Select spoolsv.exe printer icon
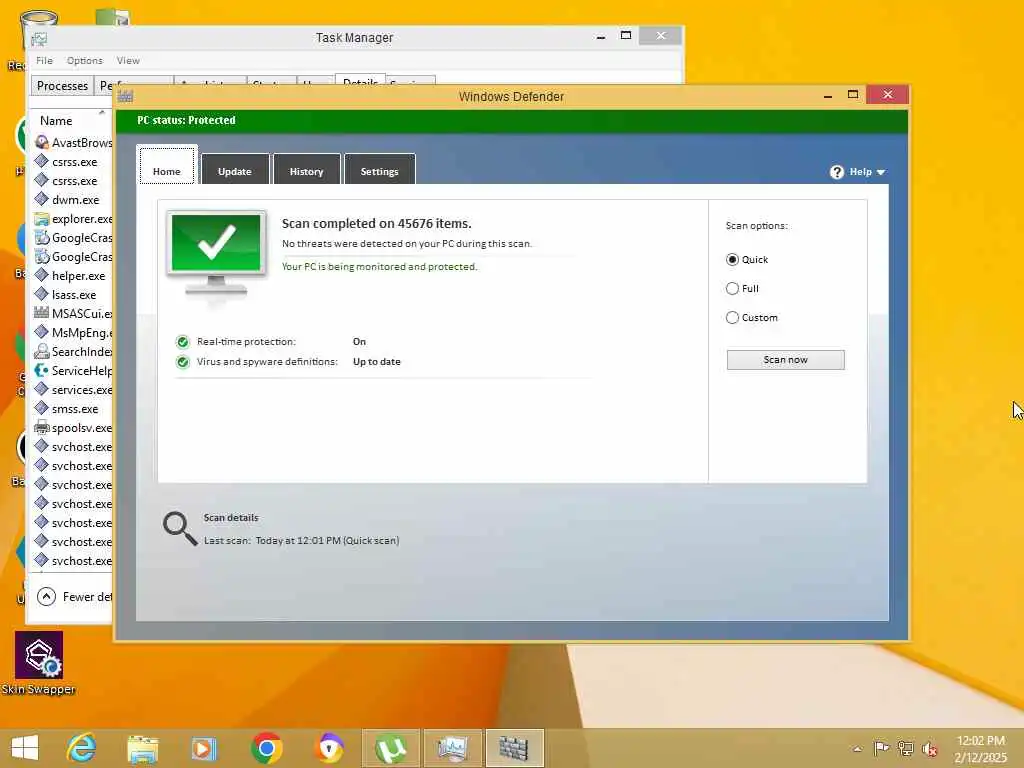 (x=42, y=428)
